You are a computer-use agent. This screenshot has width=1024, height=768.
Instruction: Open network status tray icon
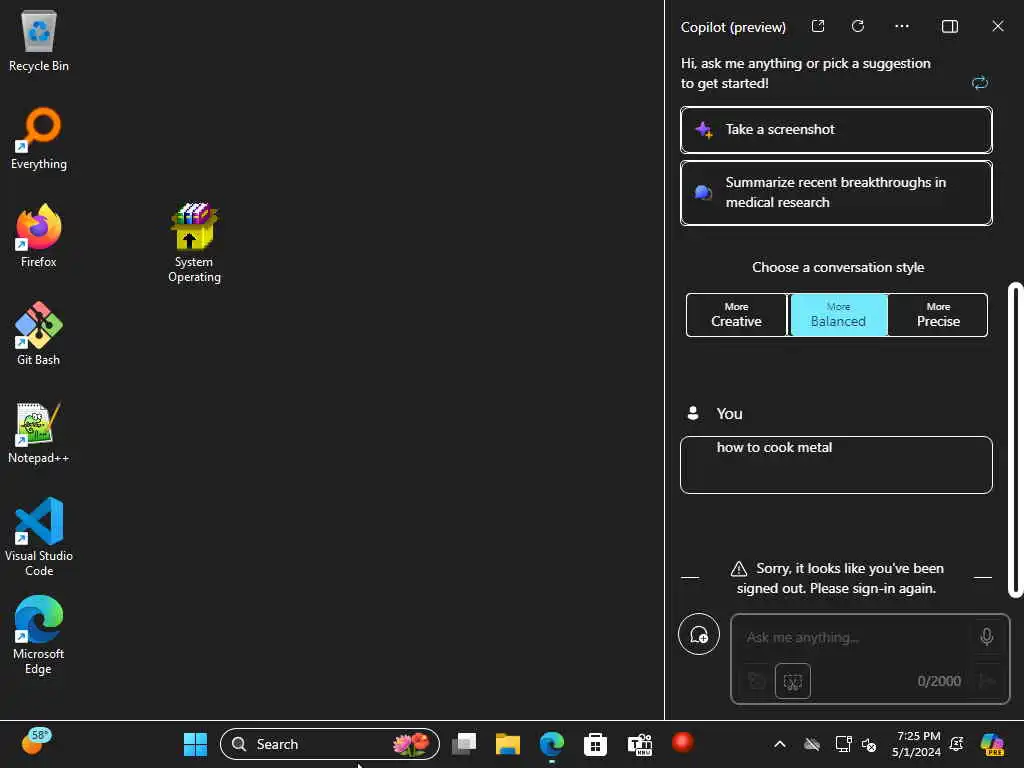[x=843, y=744]
